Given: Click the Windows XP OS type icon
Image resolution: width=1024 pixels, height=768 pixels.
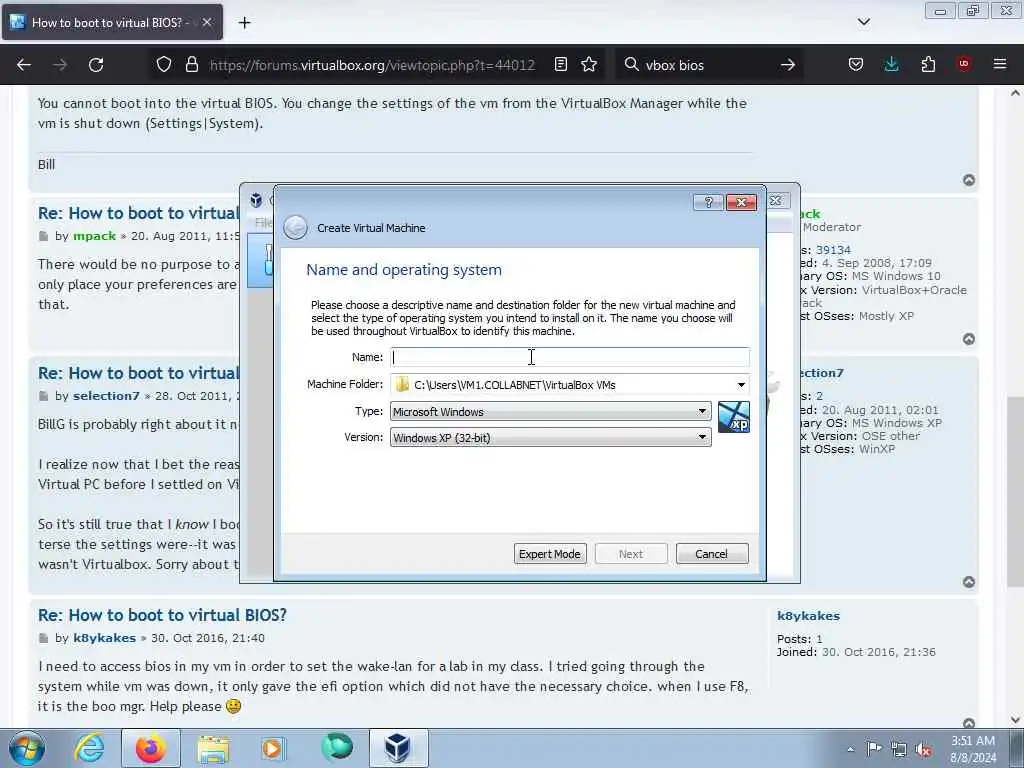Looking at the screenshot, I should pos(733,417).
